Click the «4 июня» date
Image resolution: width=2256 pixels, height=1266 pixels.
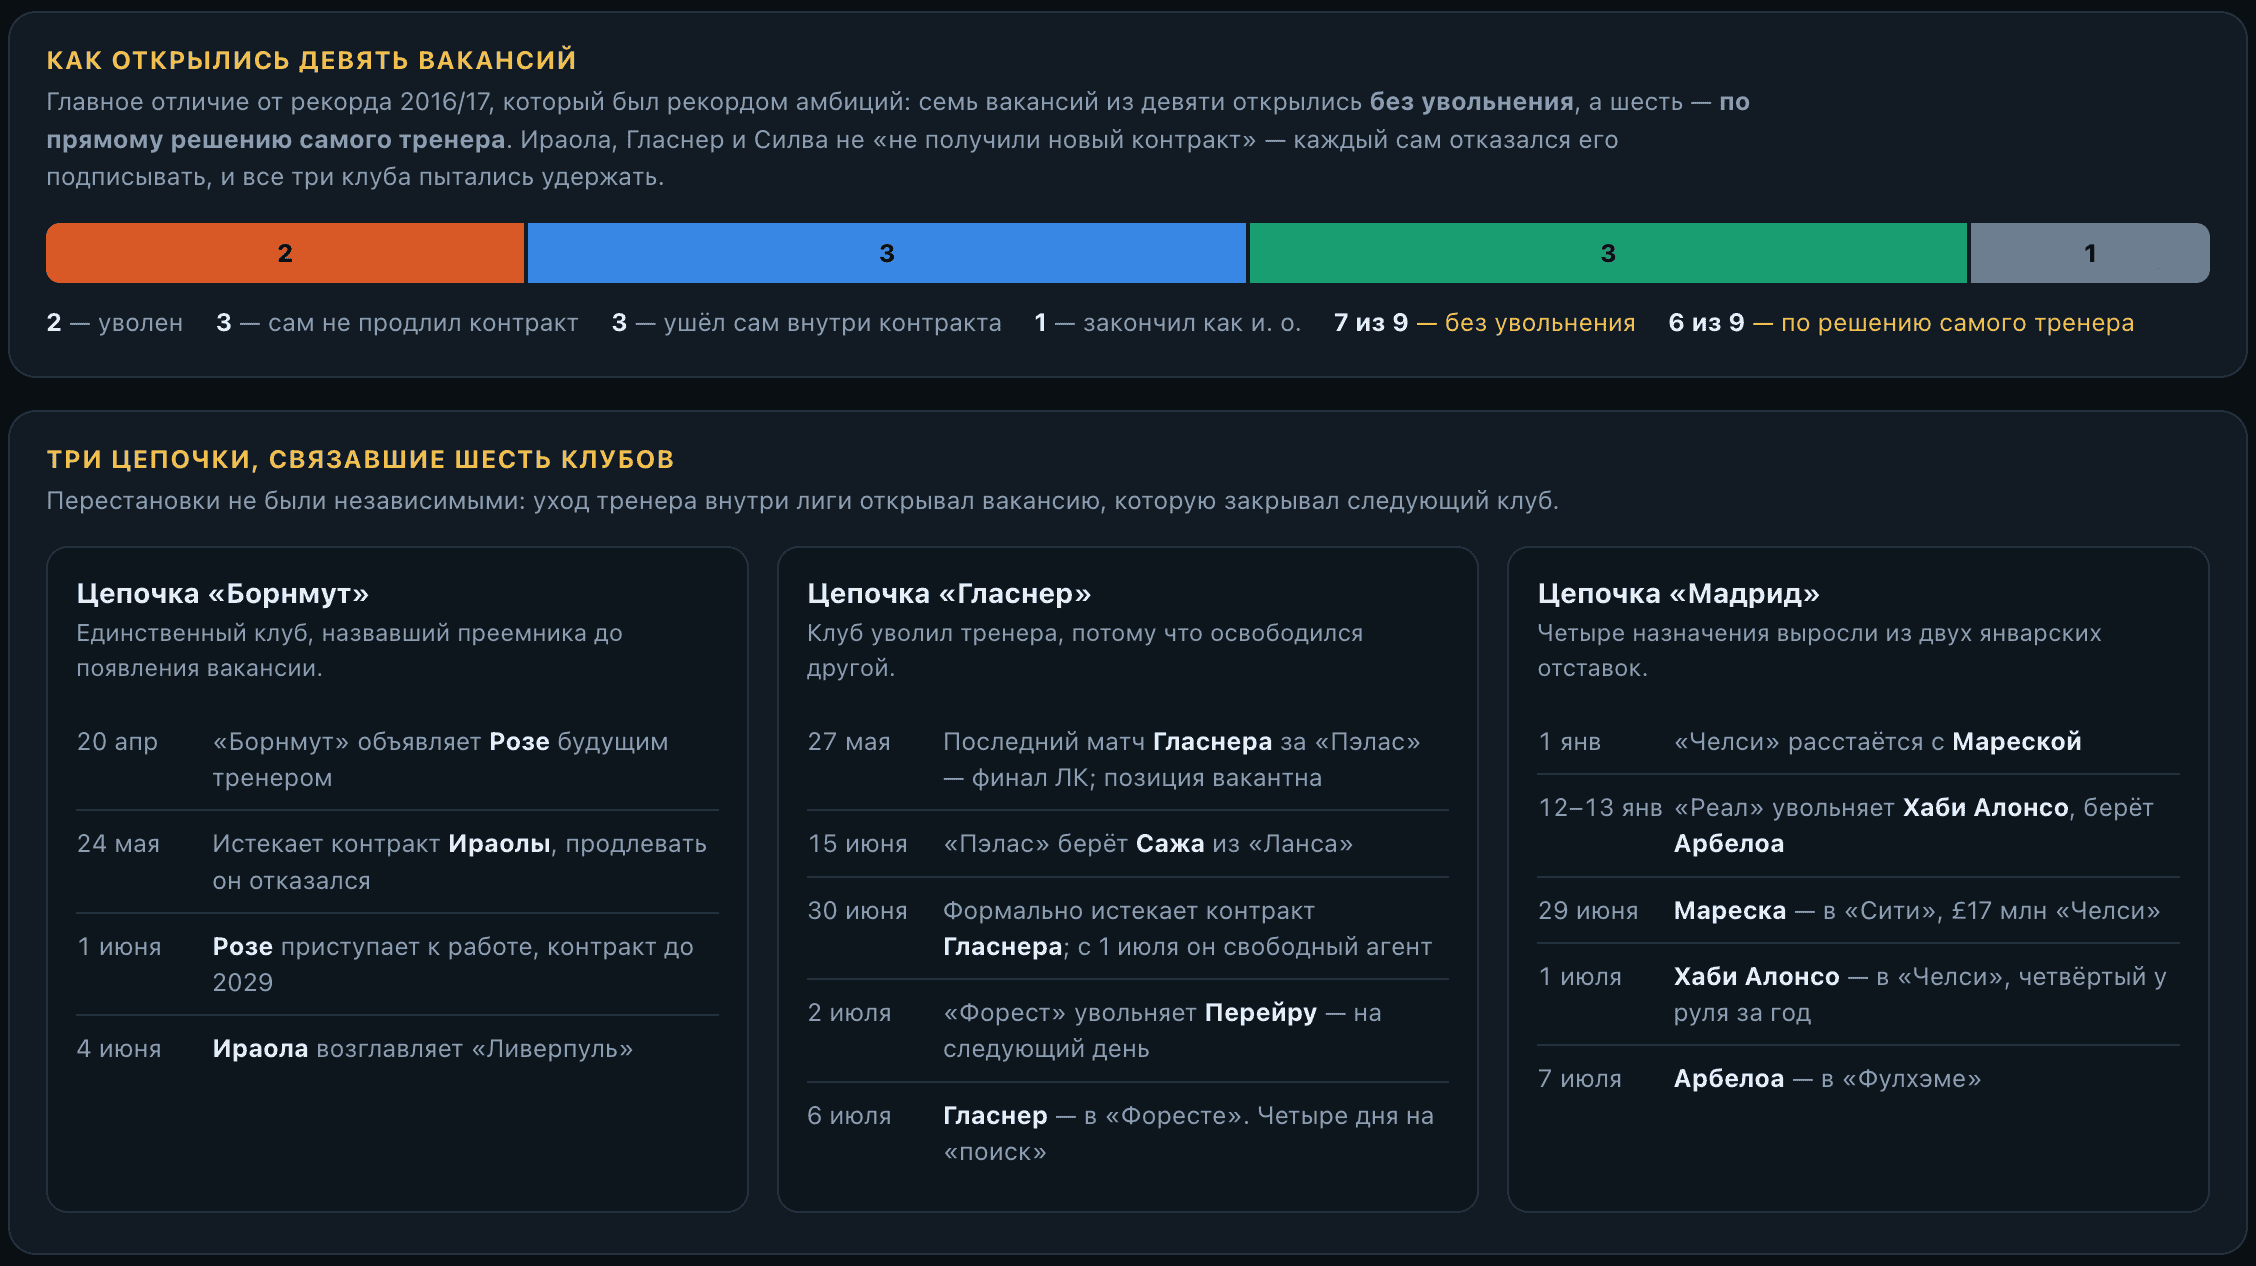click(119, 1049)
